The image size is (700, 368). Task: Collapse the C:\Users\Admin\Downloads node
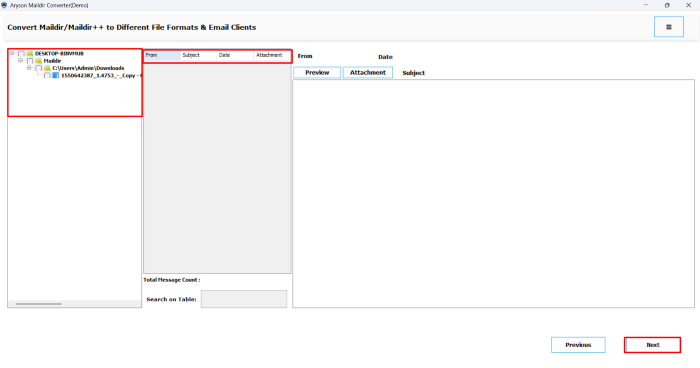coord(29,68)
